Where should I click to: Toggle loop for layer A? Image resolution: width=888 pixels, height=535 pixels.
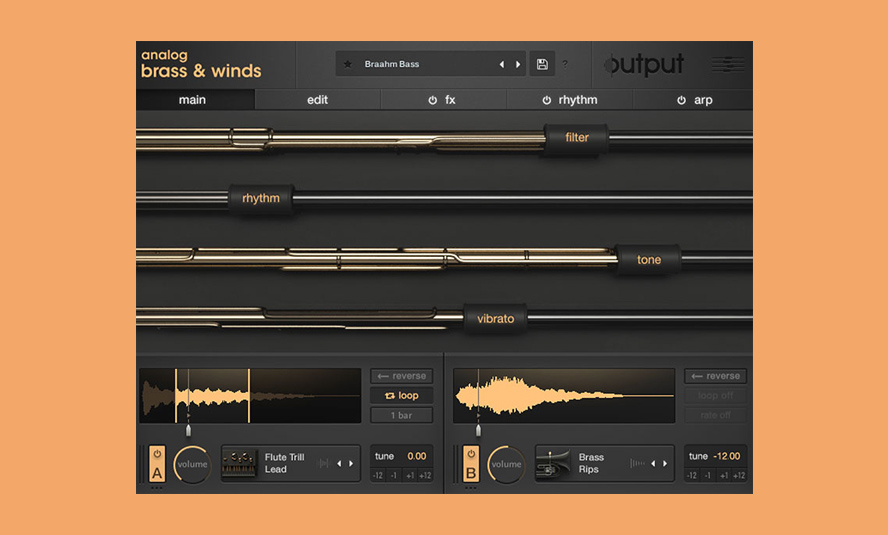click(402, 396)
